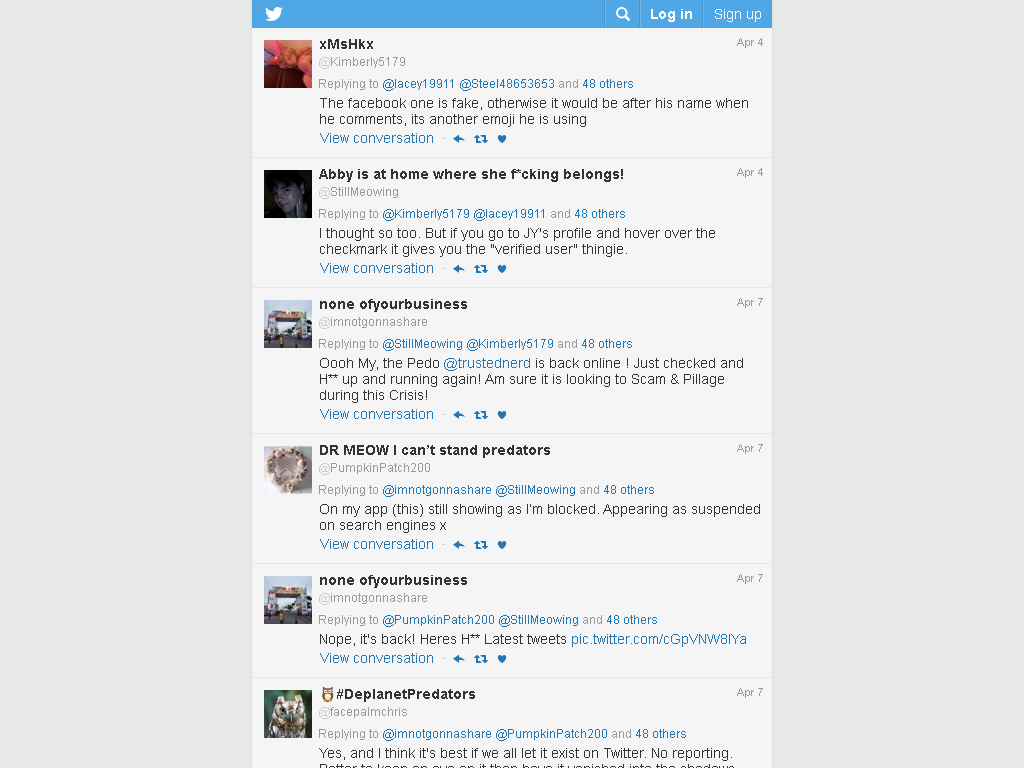Click the Apr 7 date on PumpkinPatch200's tweet

pos(750,449)
